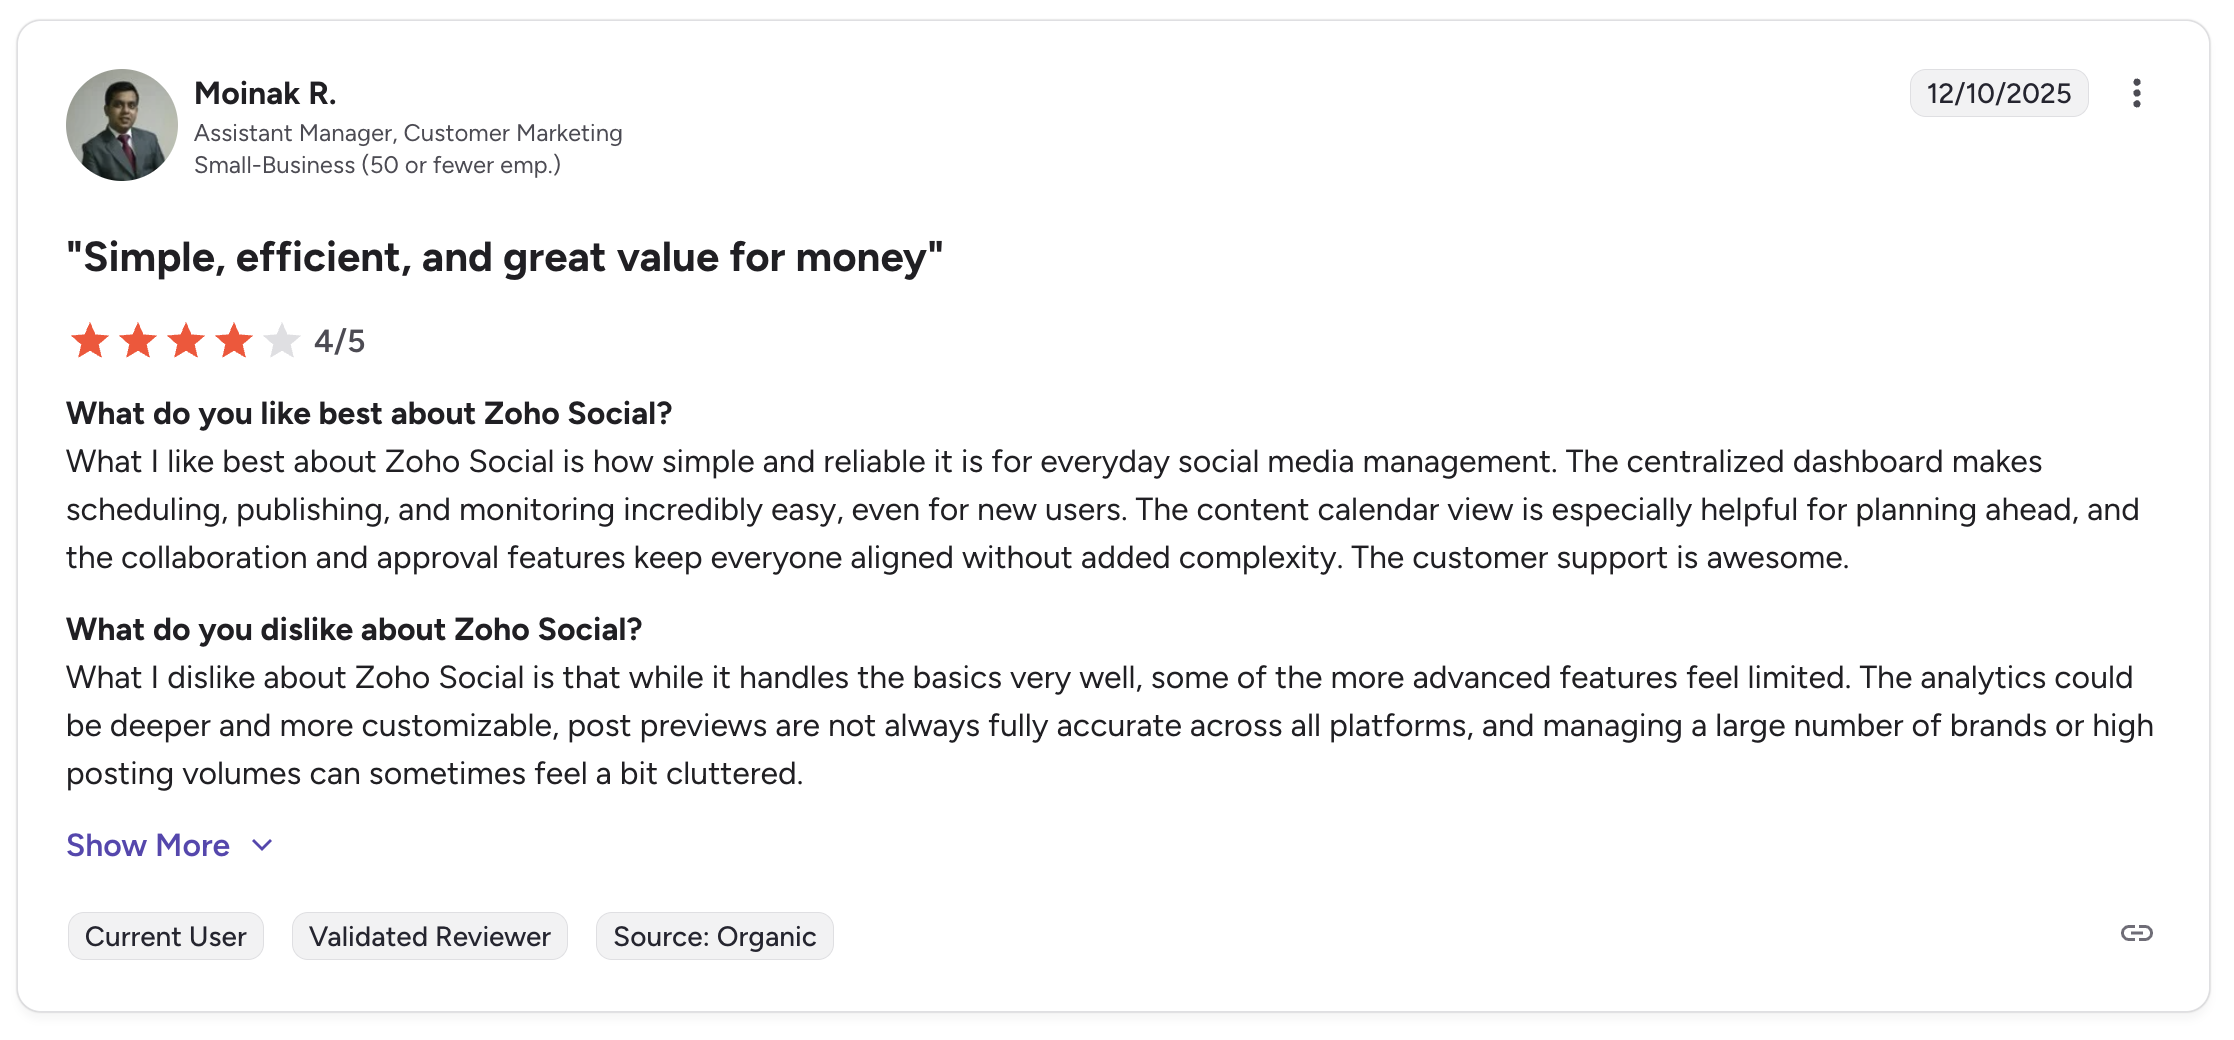
Task: Click the grey empty fifth star
Action: 285,340
